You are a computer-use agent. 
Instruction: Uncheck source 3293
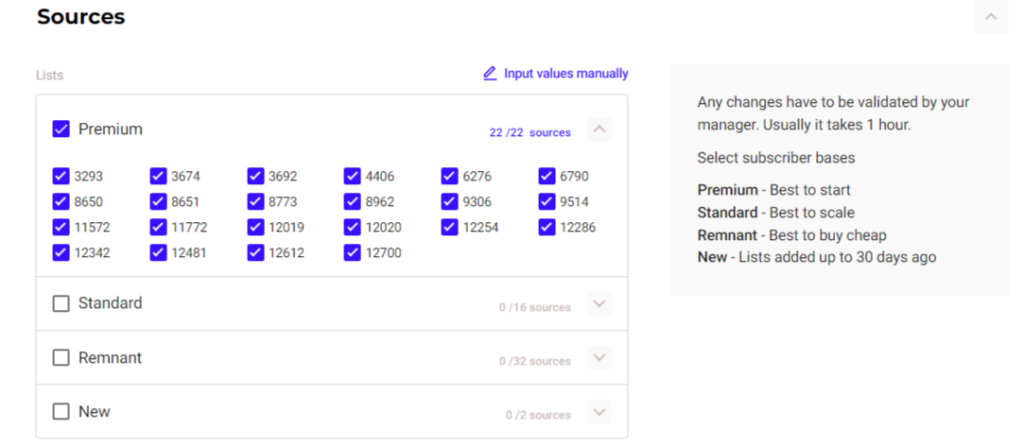tap(61, 176)
